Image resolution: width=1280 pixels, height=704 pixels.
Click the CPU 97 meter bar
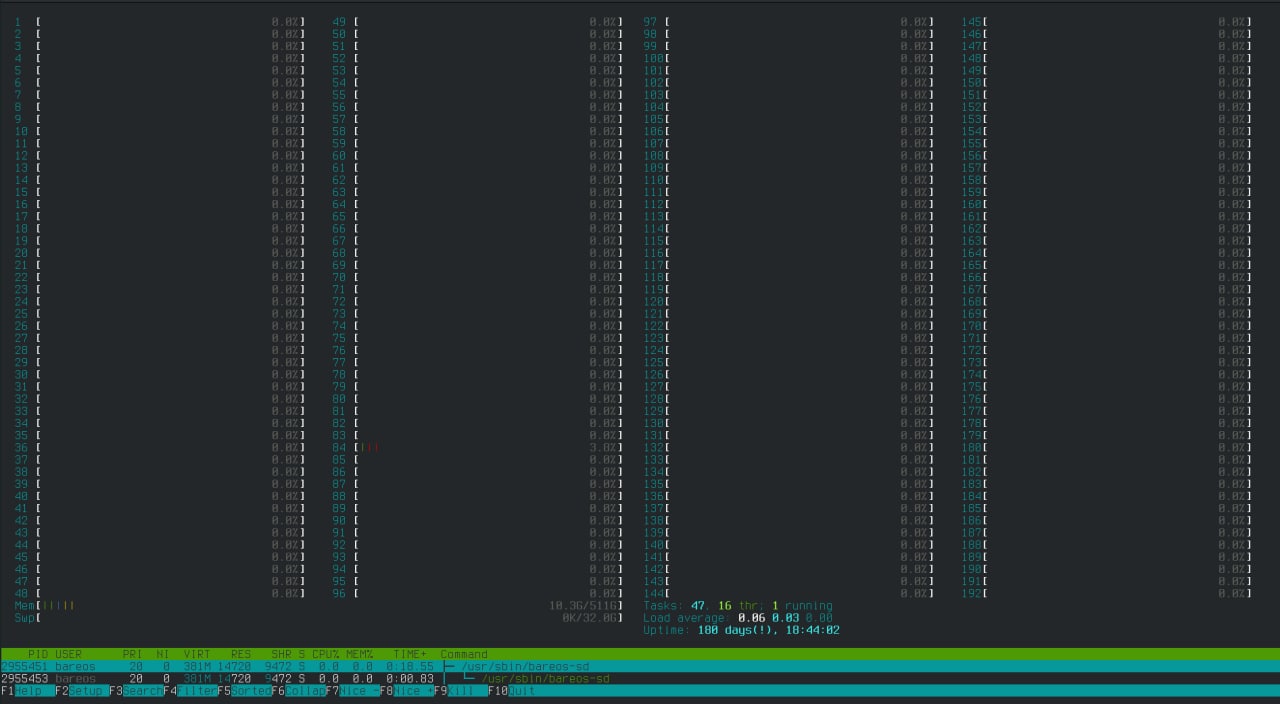coord(789,21)
